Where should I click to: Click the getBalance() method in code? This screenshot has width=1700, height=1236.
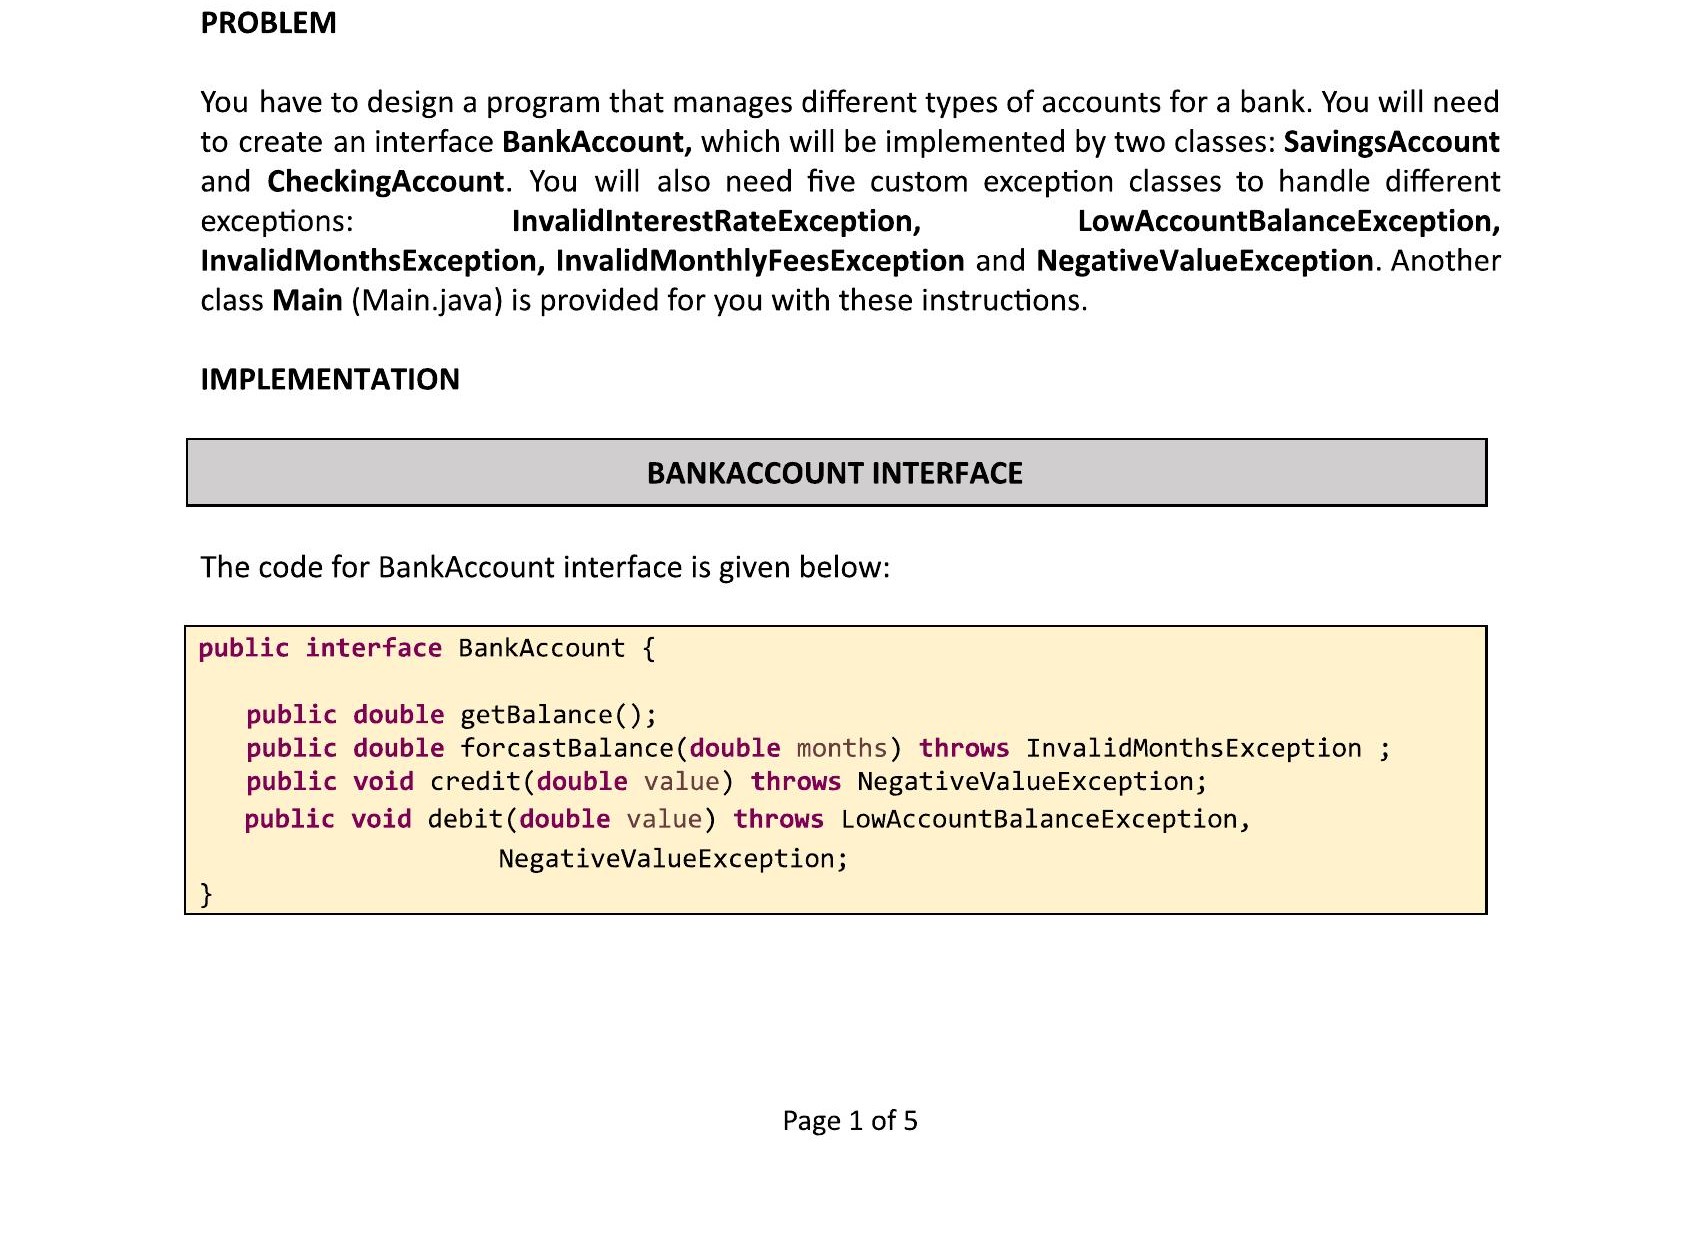click(x=558, y=715)
